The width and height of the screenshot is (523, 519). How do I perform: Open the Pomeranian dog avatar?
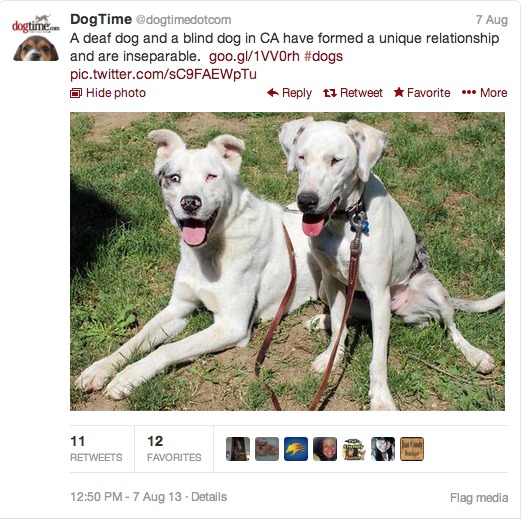pyautogui.click(x=267, y=449)
